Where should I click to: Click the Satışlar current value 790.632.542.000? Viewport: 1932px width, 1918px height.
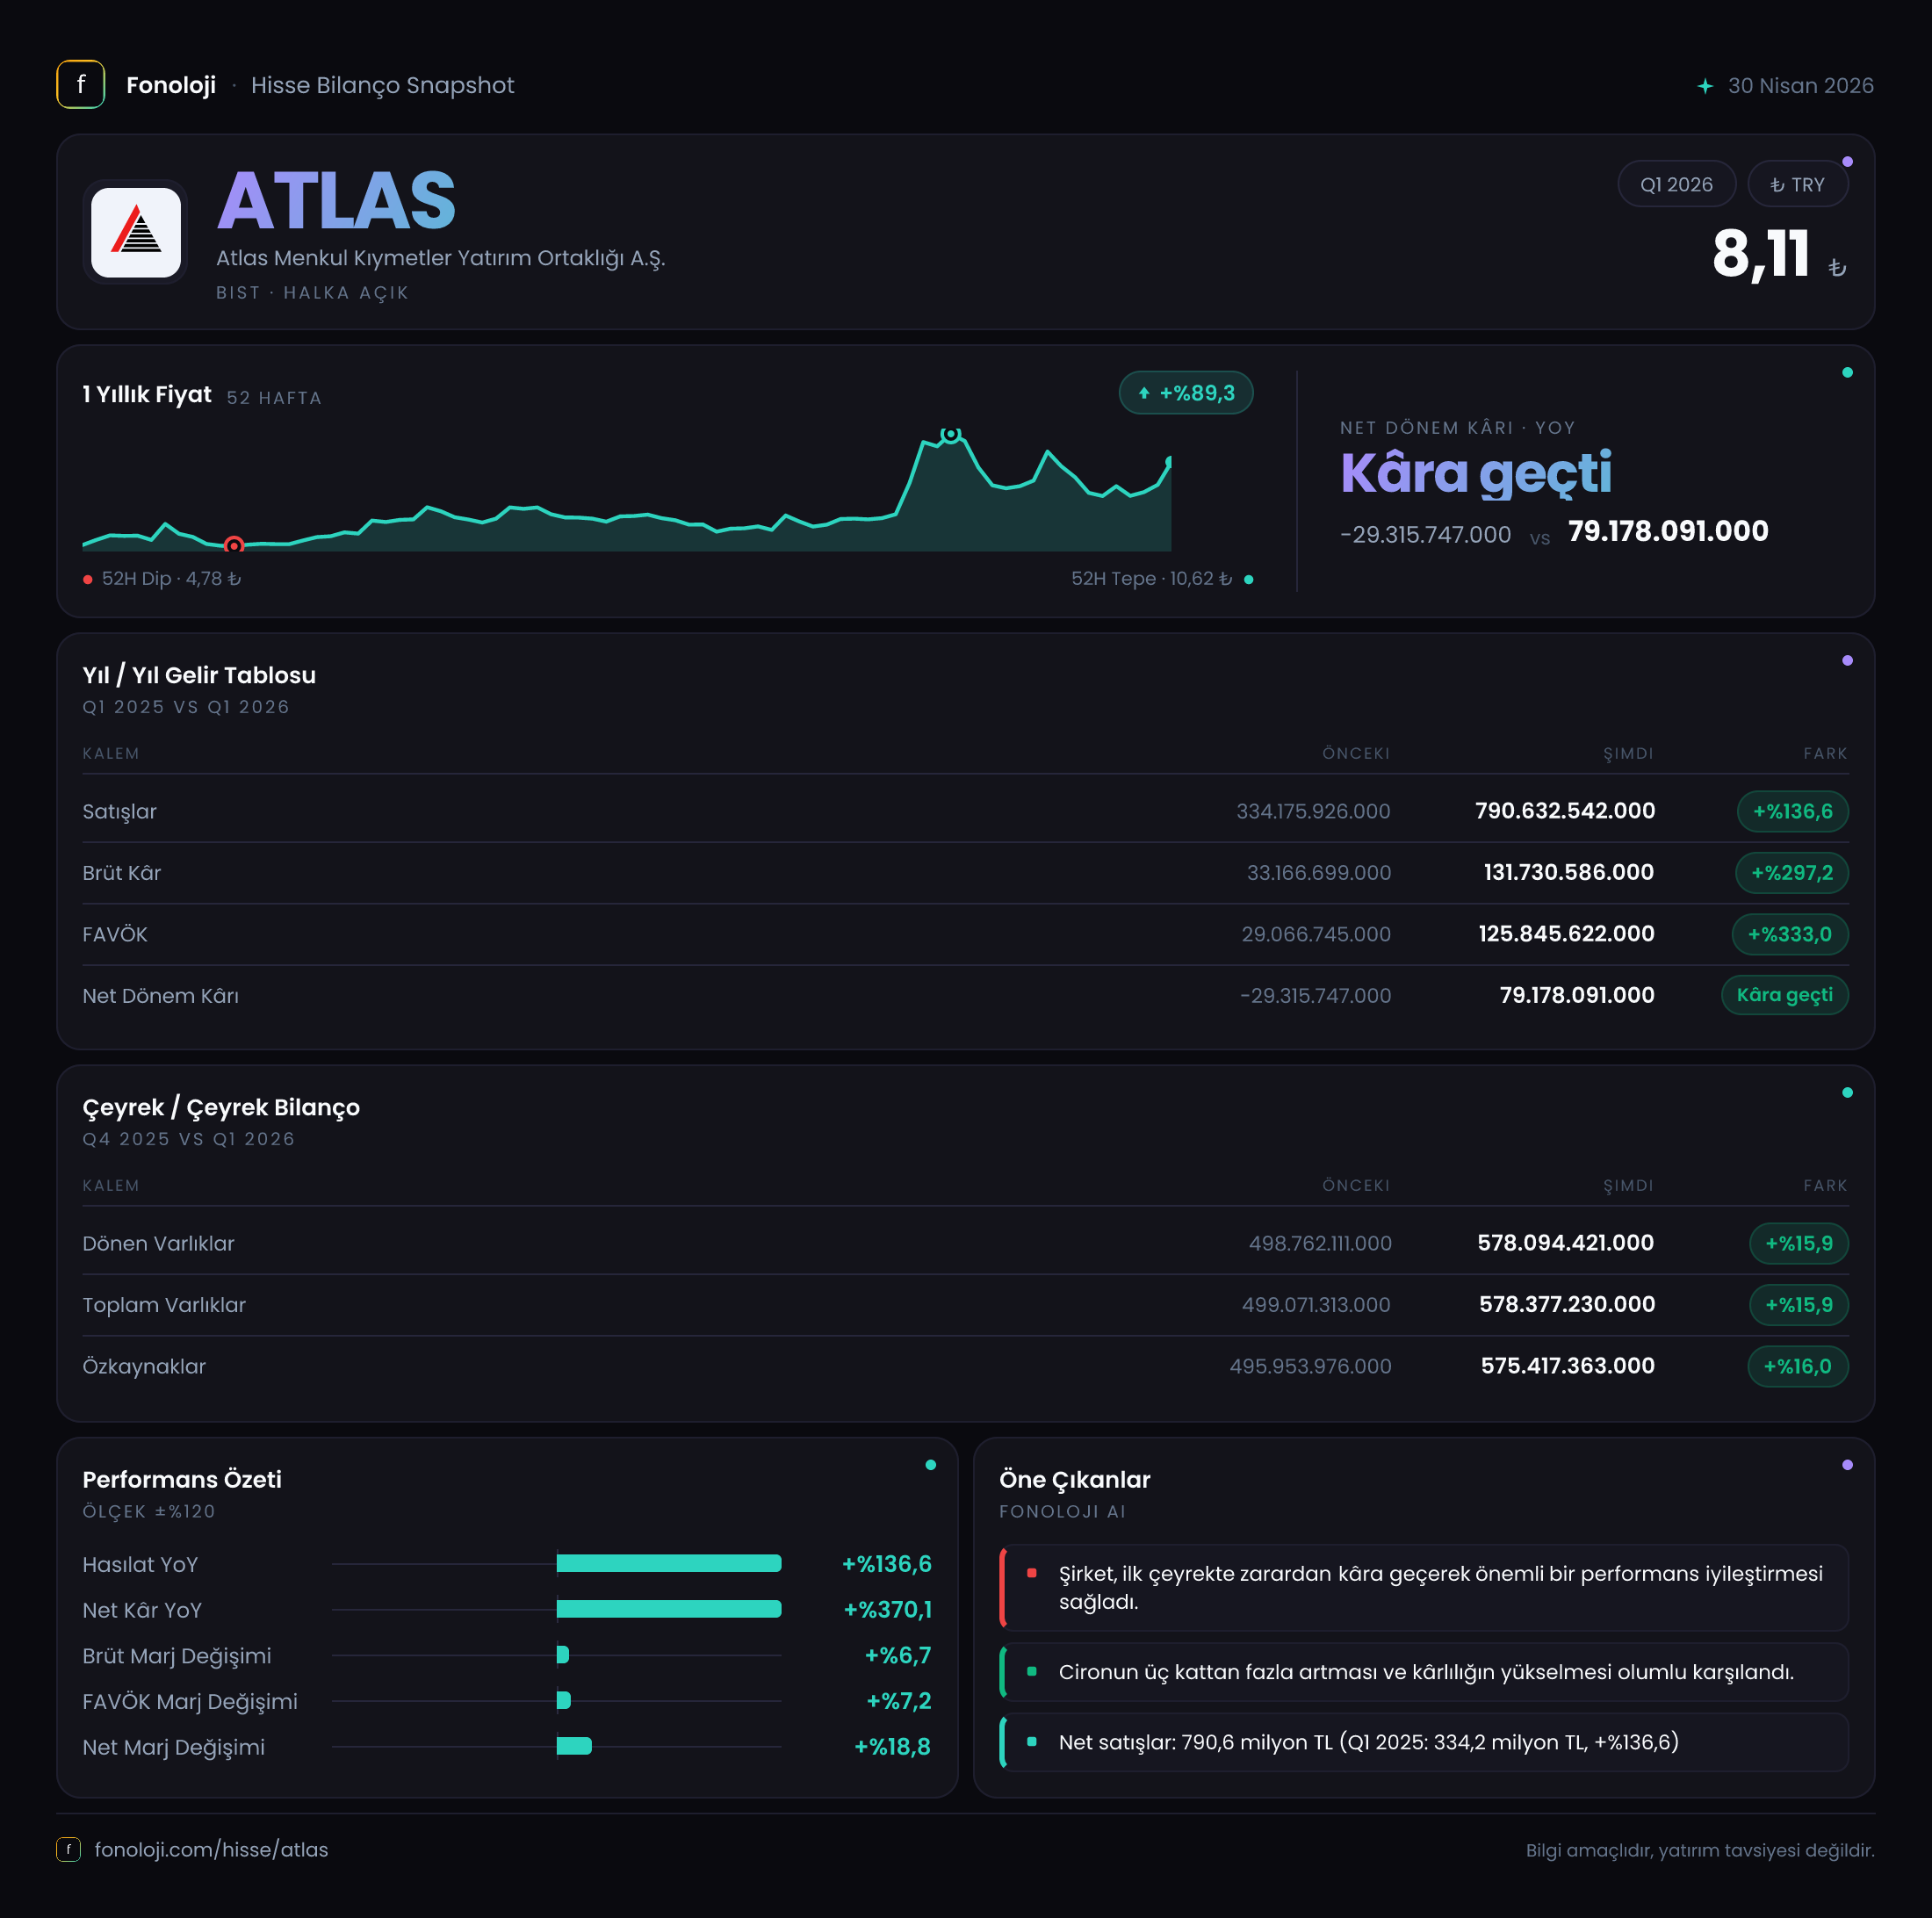[x=1565, y=811]
